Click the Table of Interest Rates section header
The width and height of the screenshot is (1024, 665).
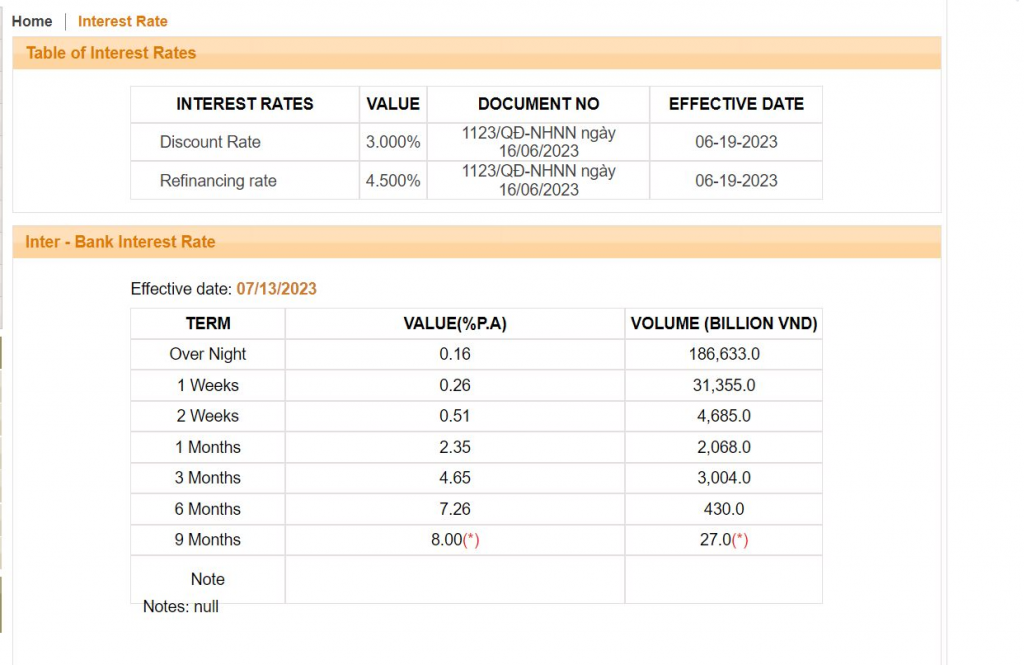(111, 53)
